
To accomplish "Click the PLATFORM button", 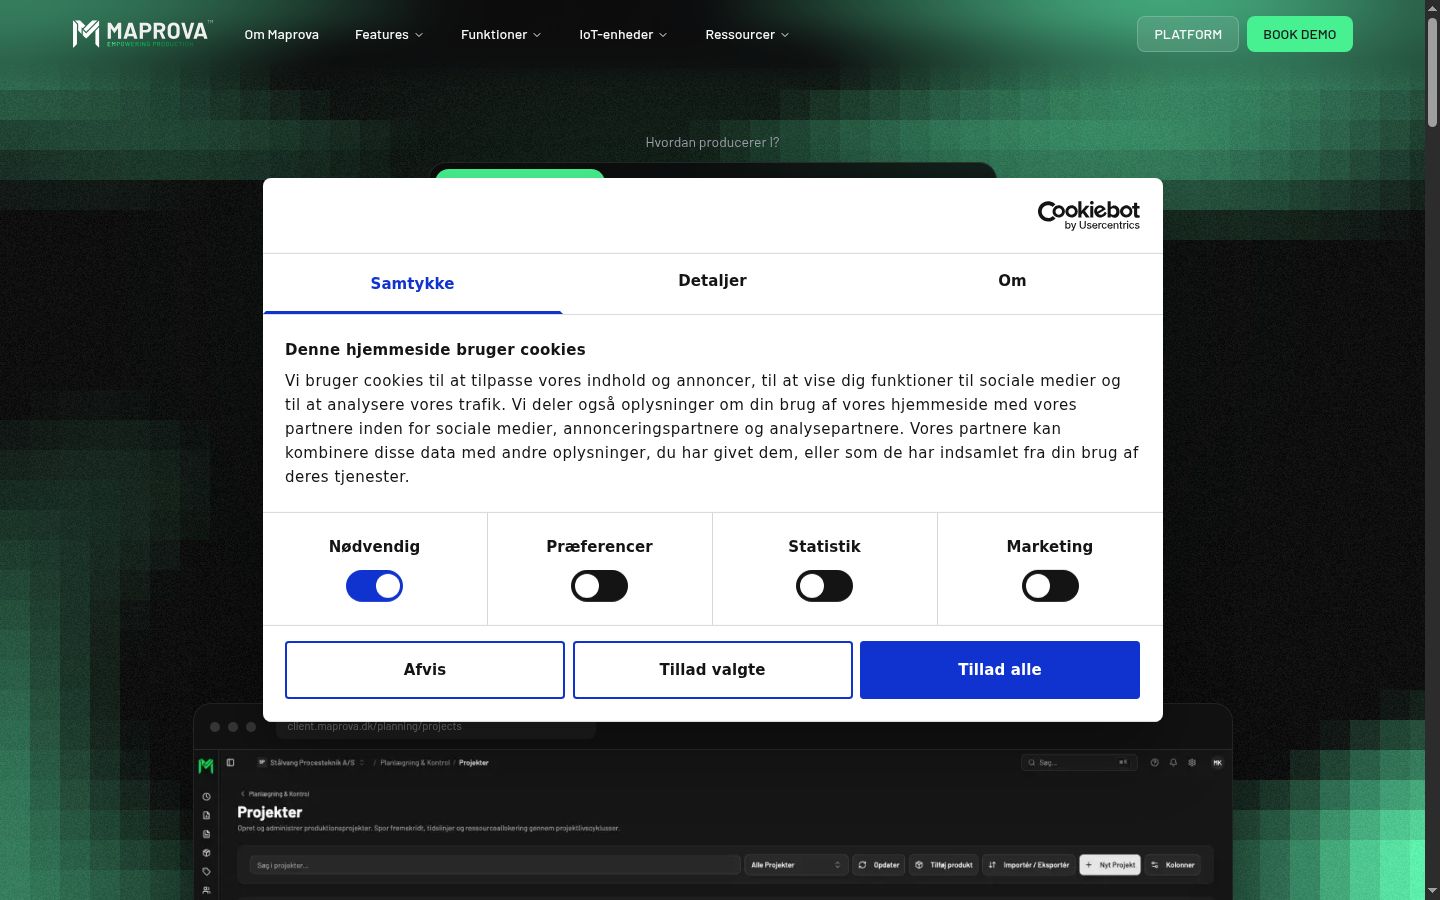I will click(1188, 34).
